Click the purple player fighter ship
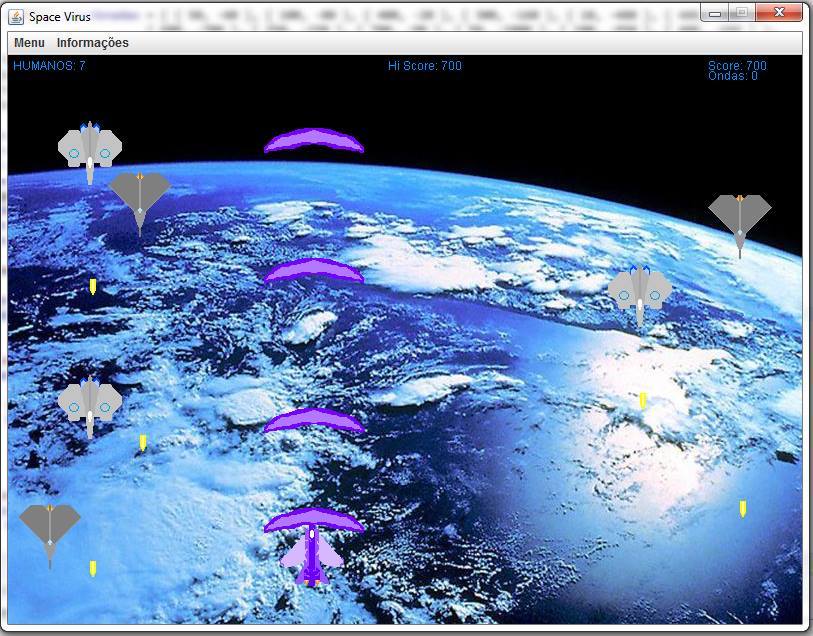 click(x=311, y=556)
